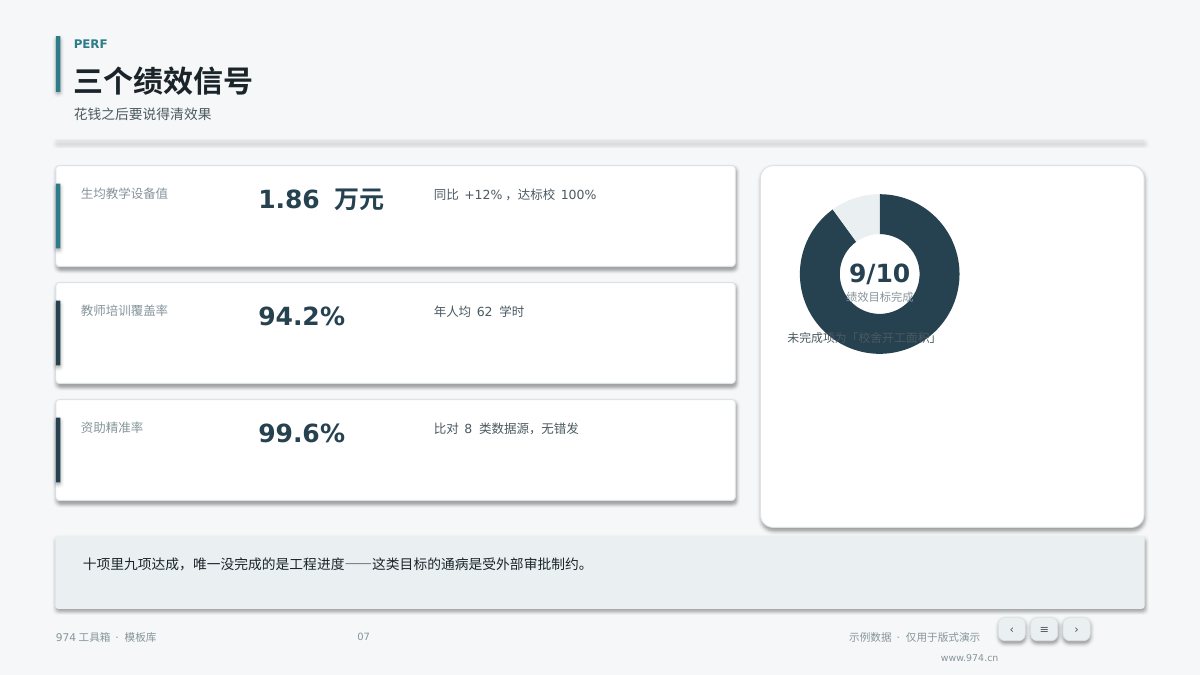The height and width of the screenshot is (675, 1200).
Task: Click the 1.86 万元 value
Action: 321,199
